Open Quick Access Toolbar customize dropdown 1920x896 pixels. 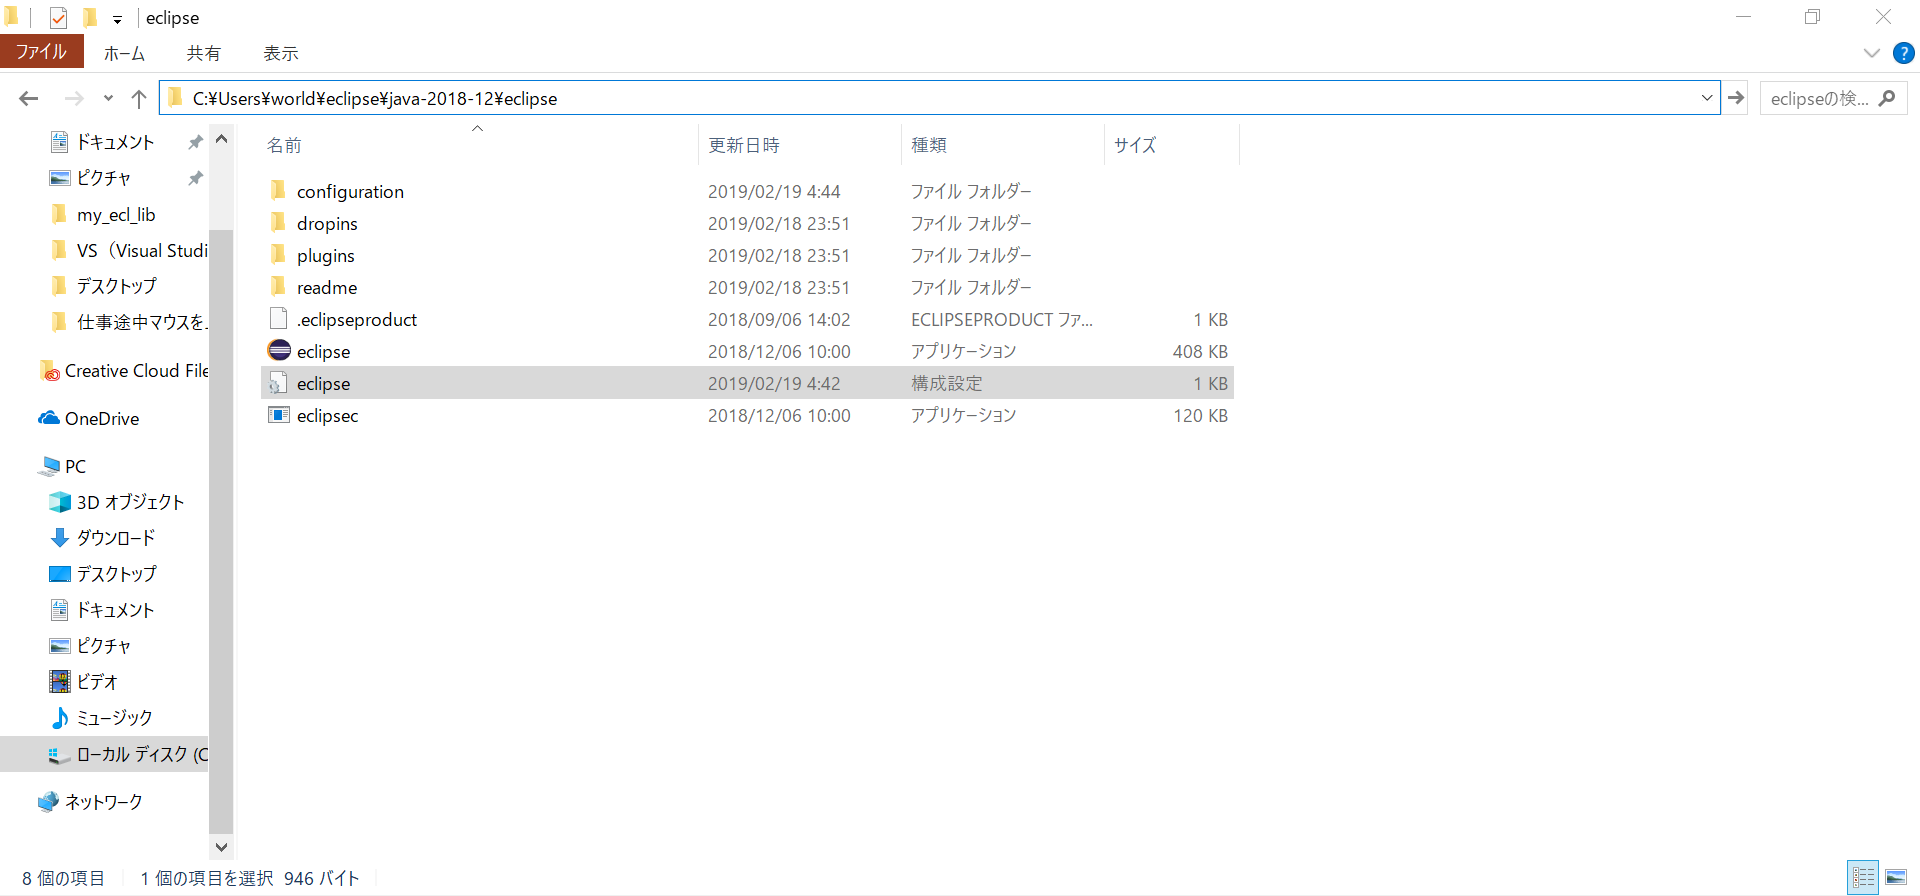click(117, 19)
